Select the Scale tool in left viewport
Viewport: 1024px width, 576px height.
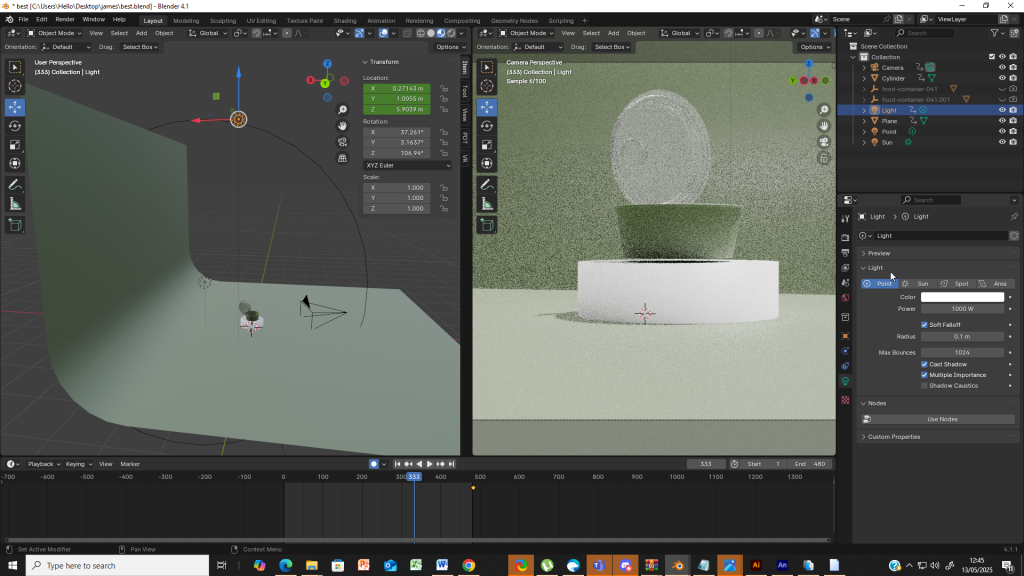(x=15, y=144)
